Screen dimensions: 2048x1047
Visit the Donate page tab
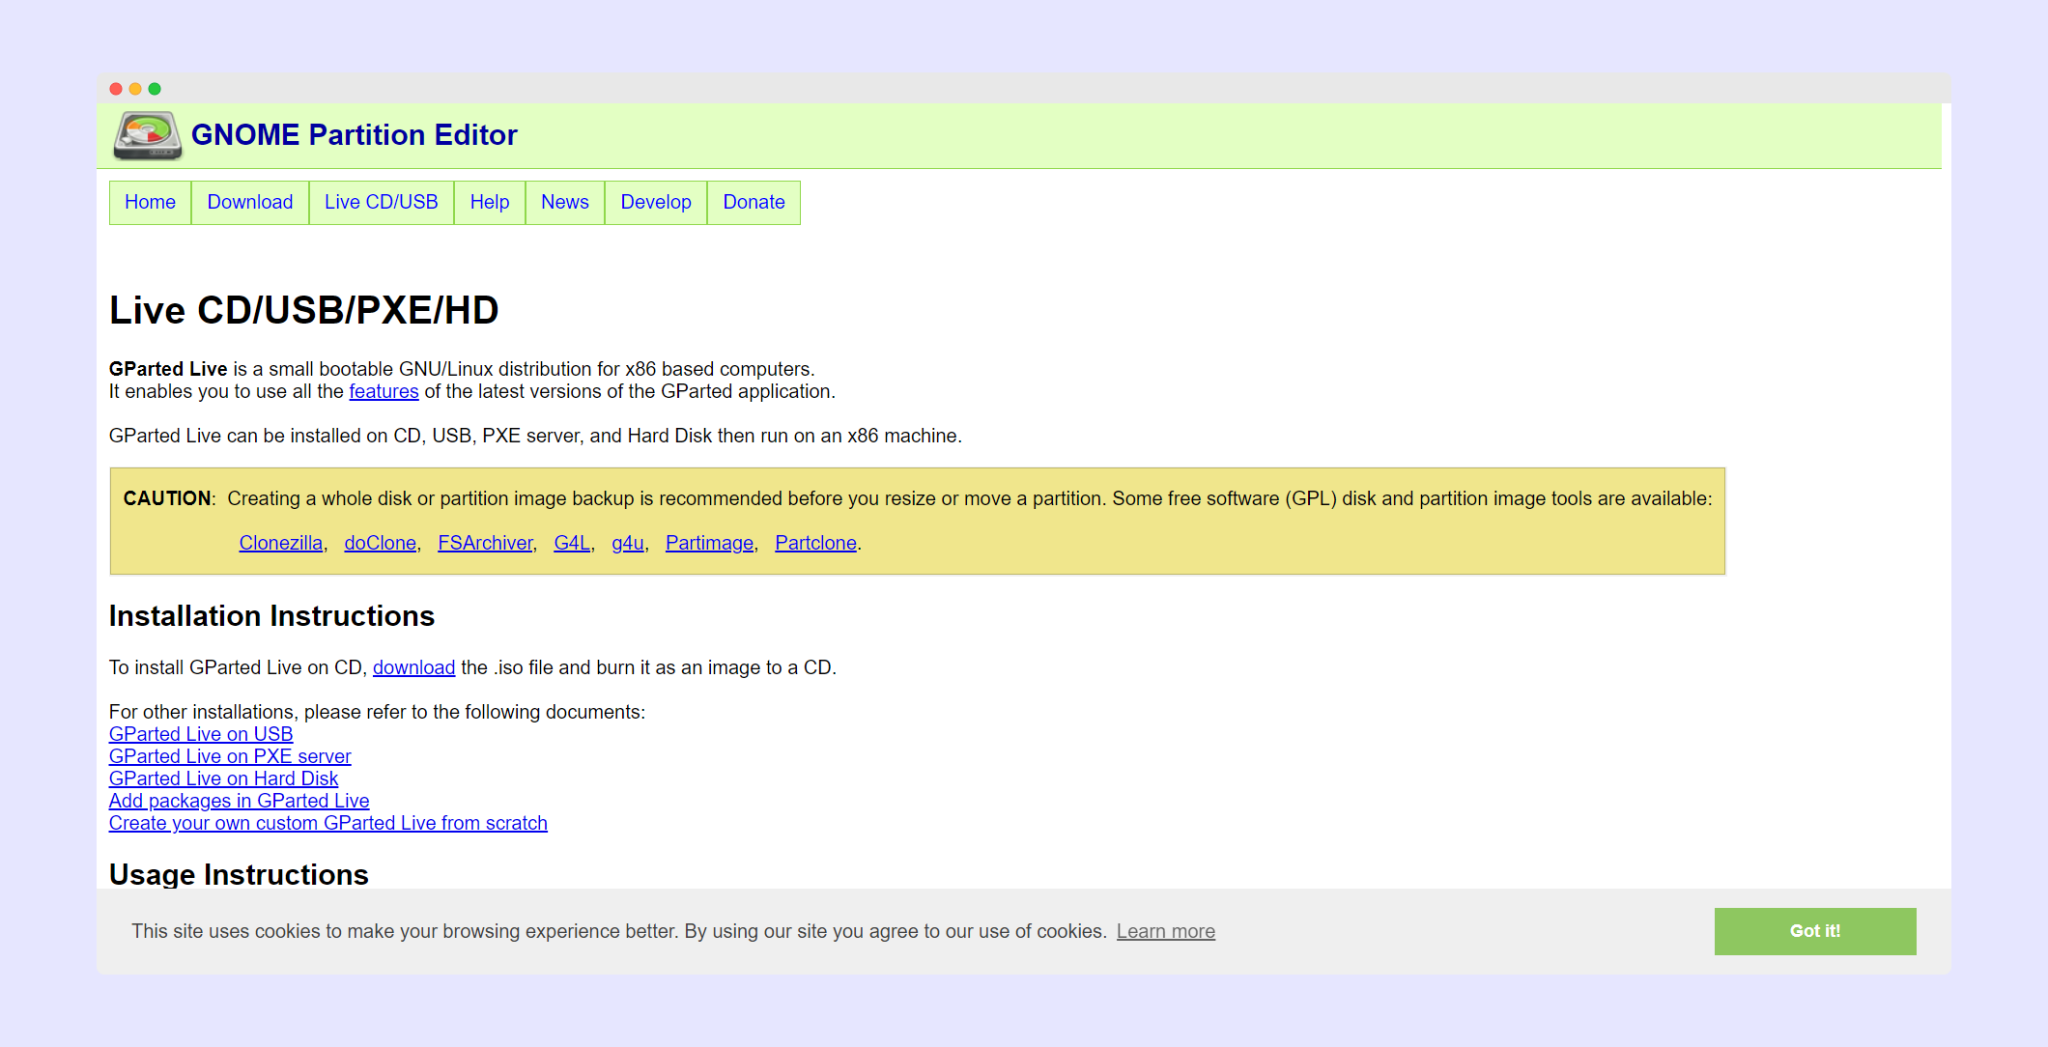(754, 202)
